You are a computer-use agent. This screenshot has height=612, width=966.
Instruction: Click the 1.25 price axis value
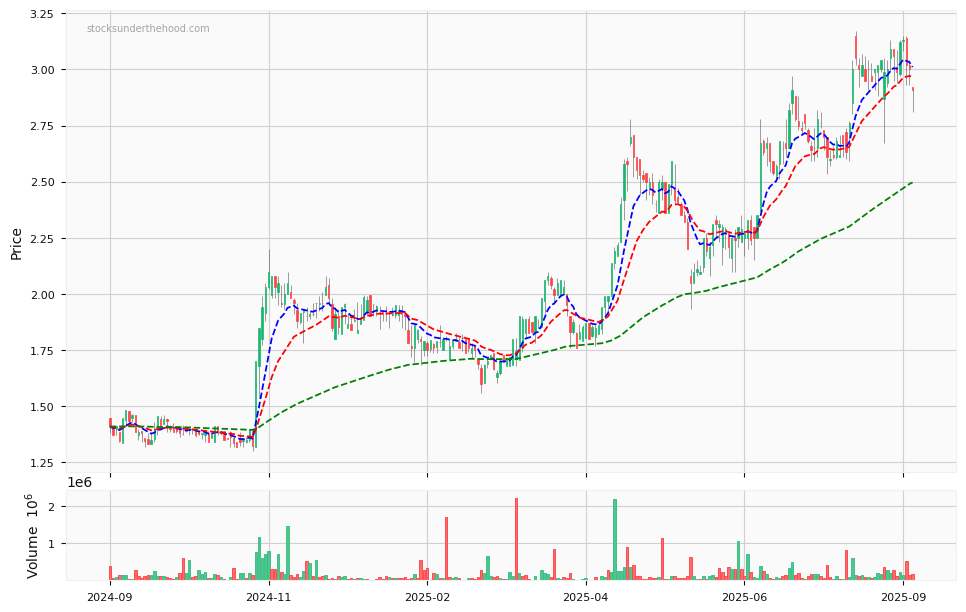tap(41, 463)
